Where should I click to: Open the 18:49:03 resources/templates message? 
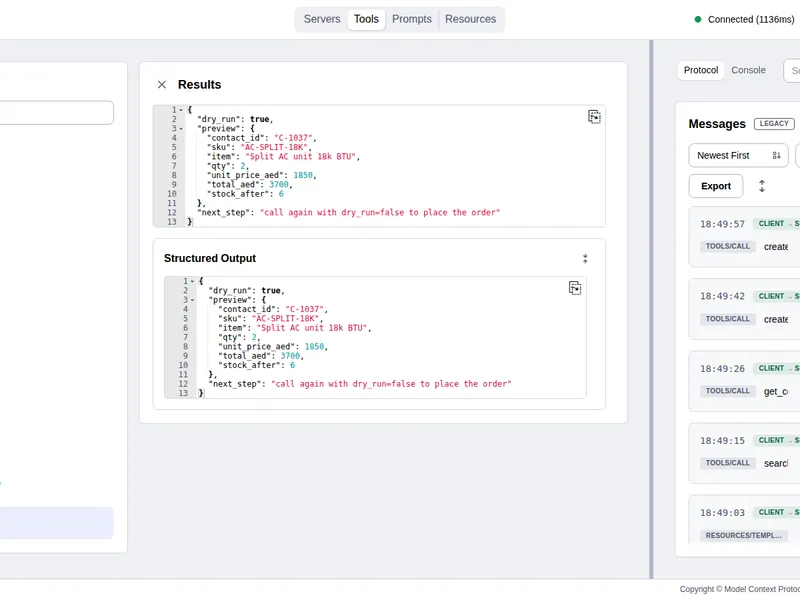(744, 519)
